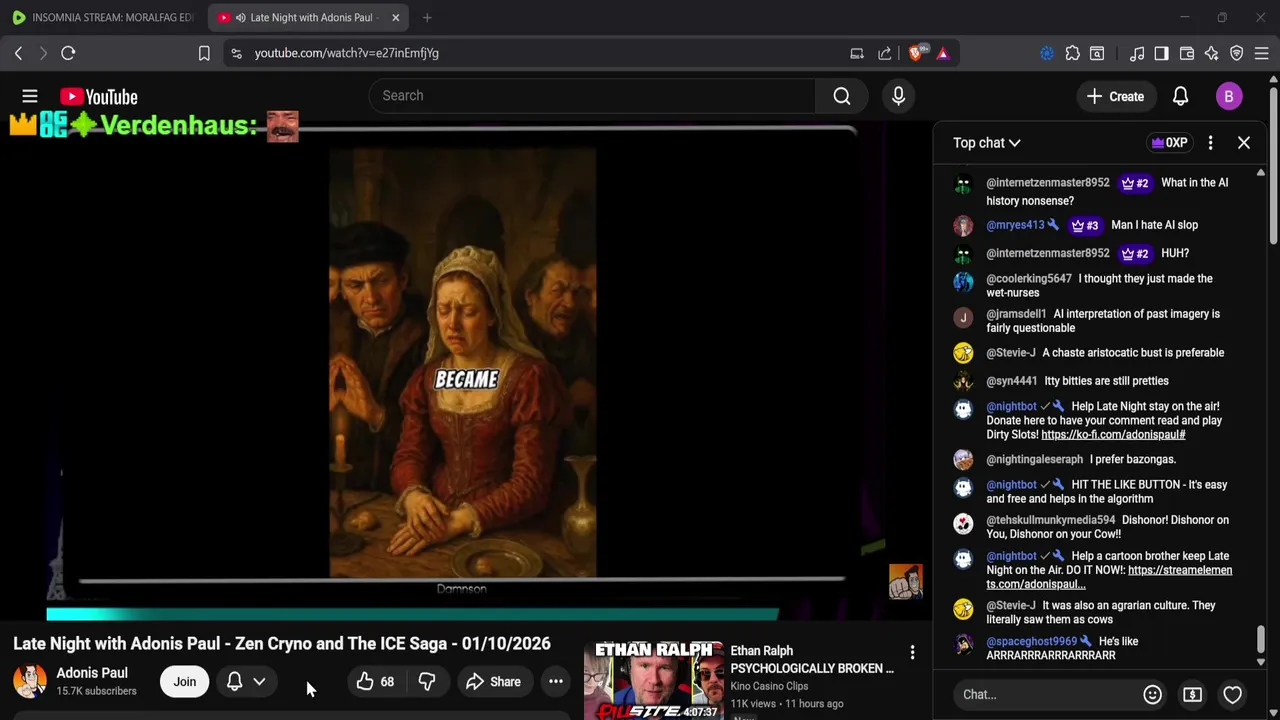Open account menu via avatar B
The image size is (1280, 720).
(1229, 96)
